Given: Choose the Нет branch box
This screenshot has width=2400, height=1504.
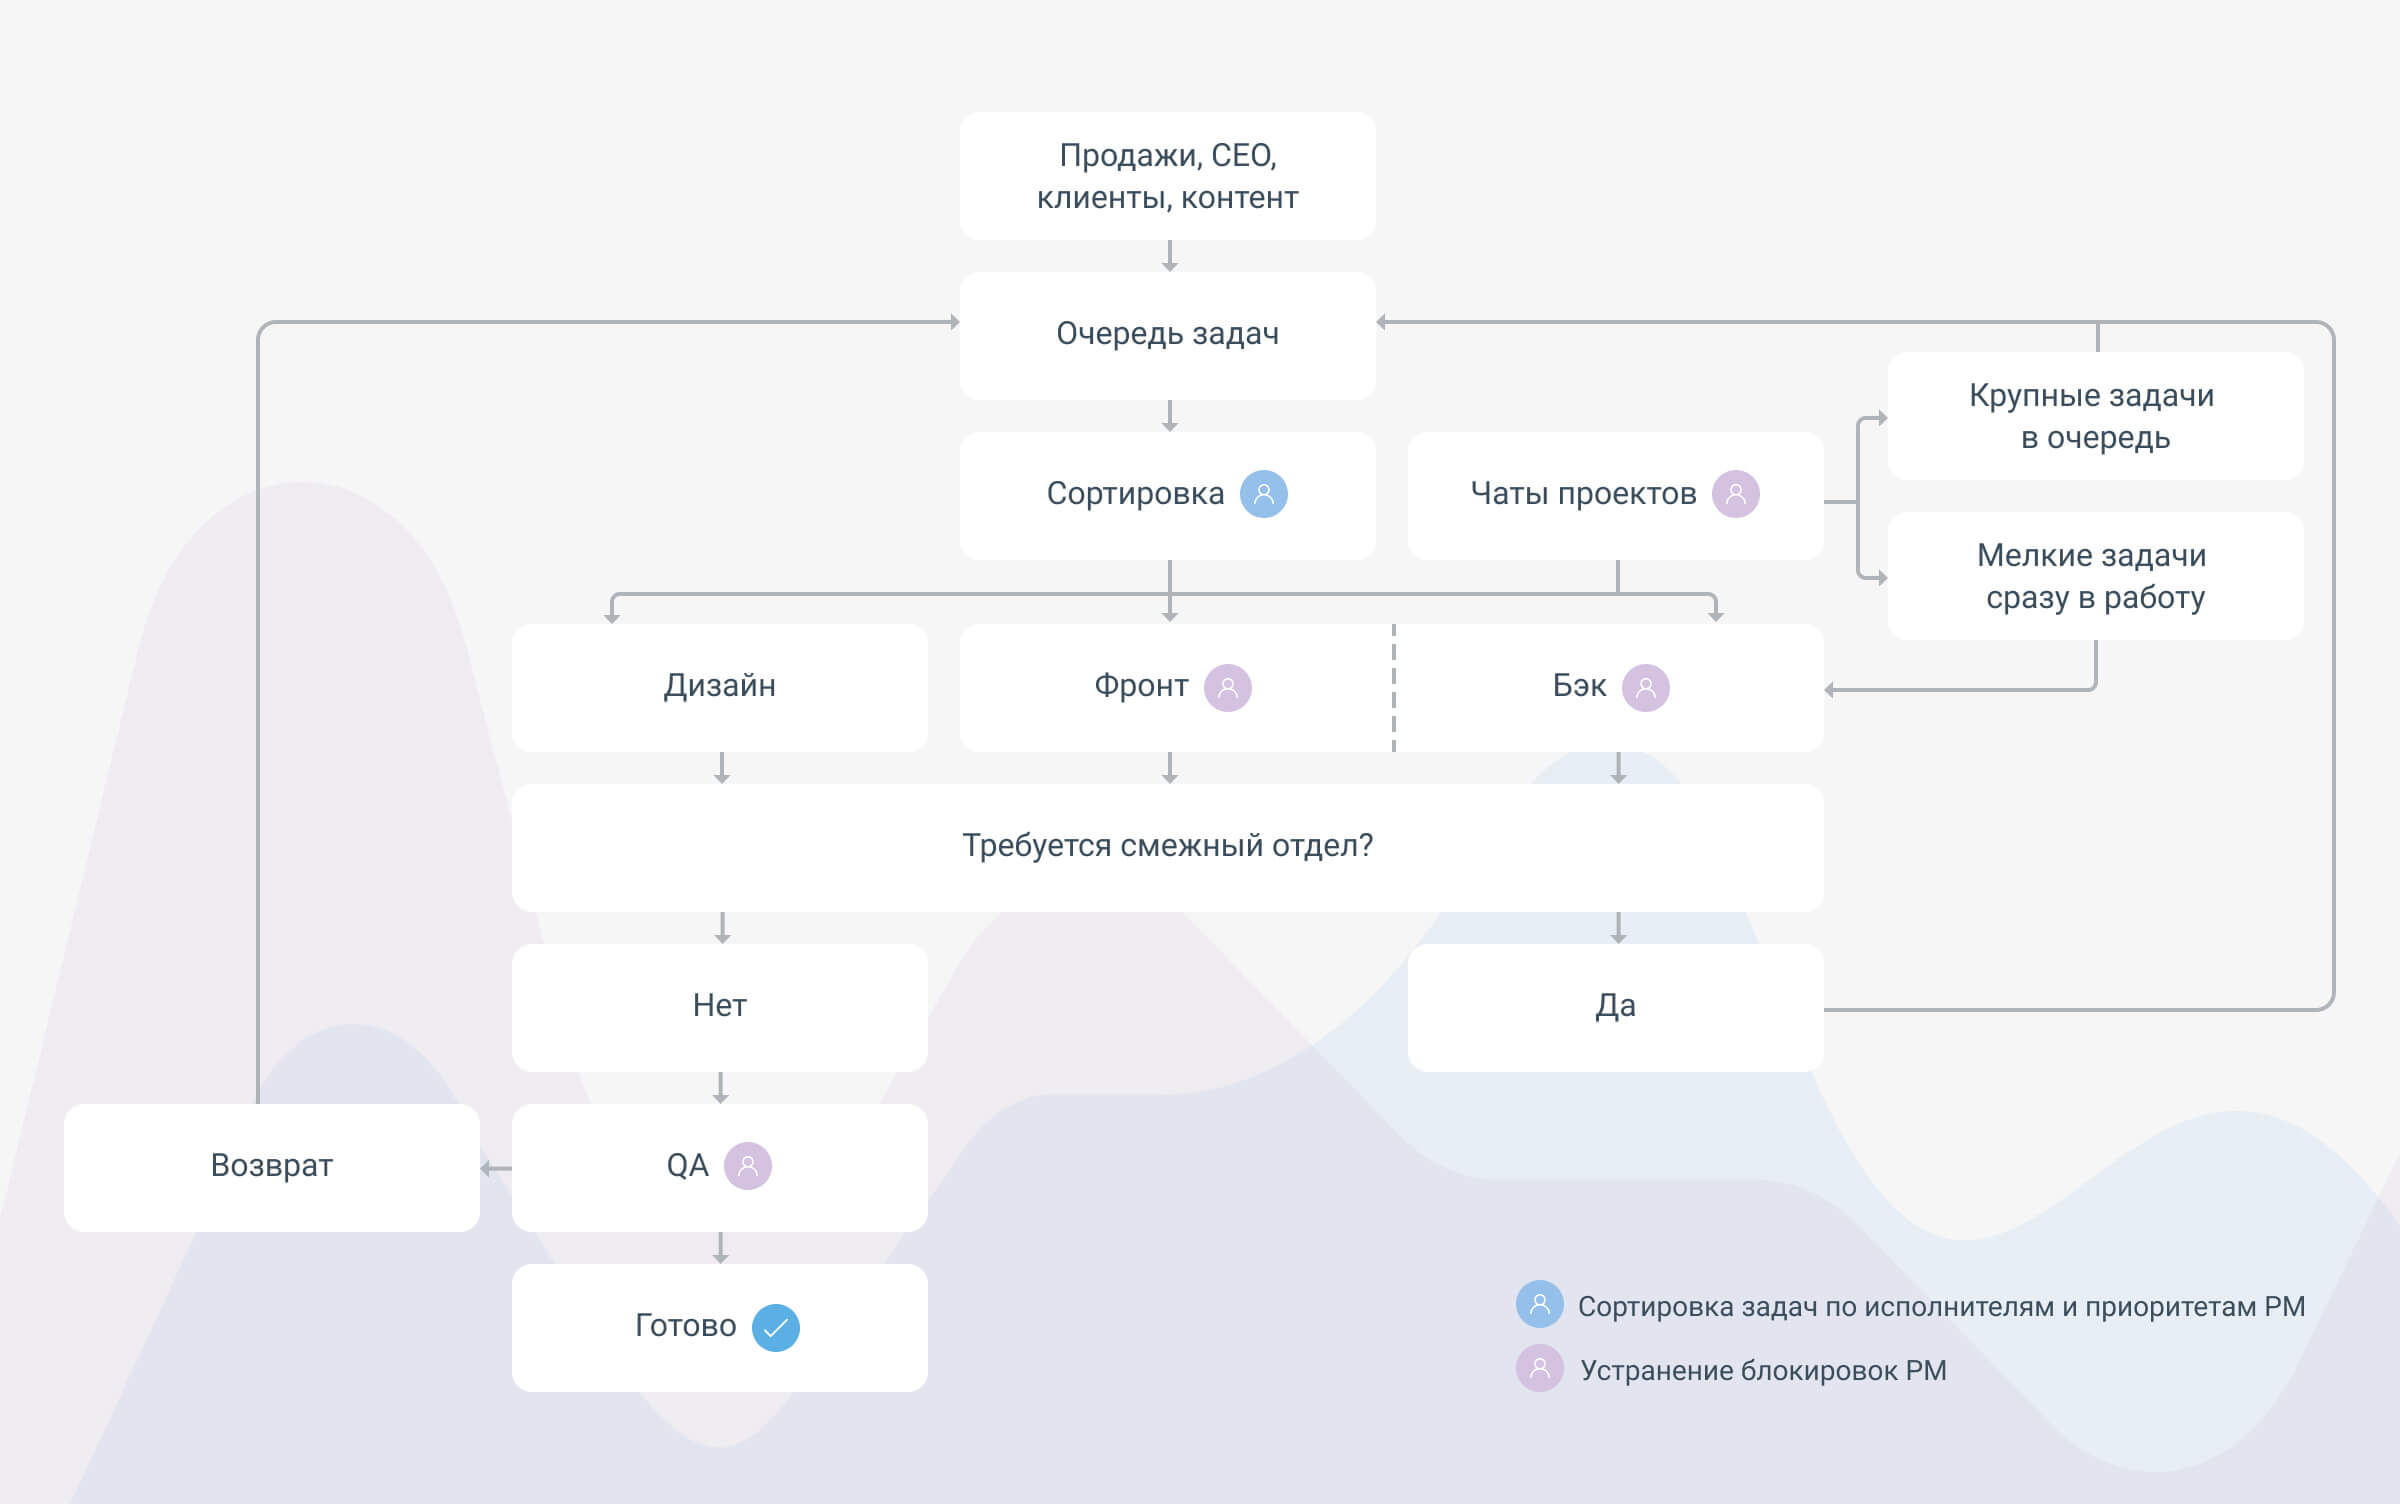Looking at the screenshot, I should coord(720,1008).
